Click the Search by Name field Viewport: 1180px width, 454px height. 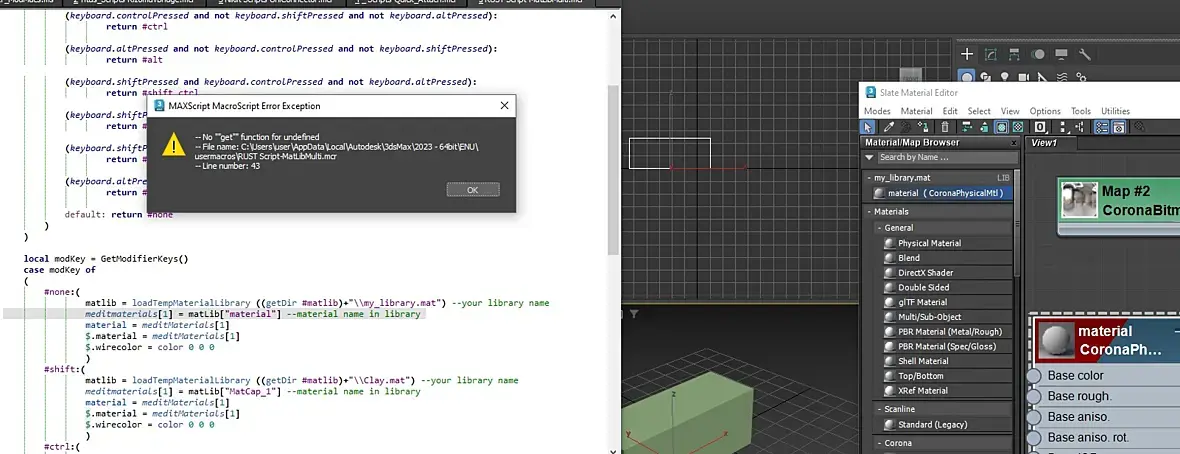point(946,157)
